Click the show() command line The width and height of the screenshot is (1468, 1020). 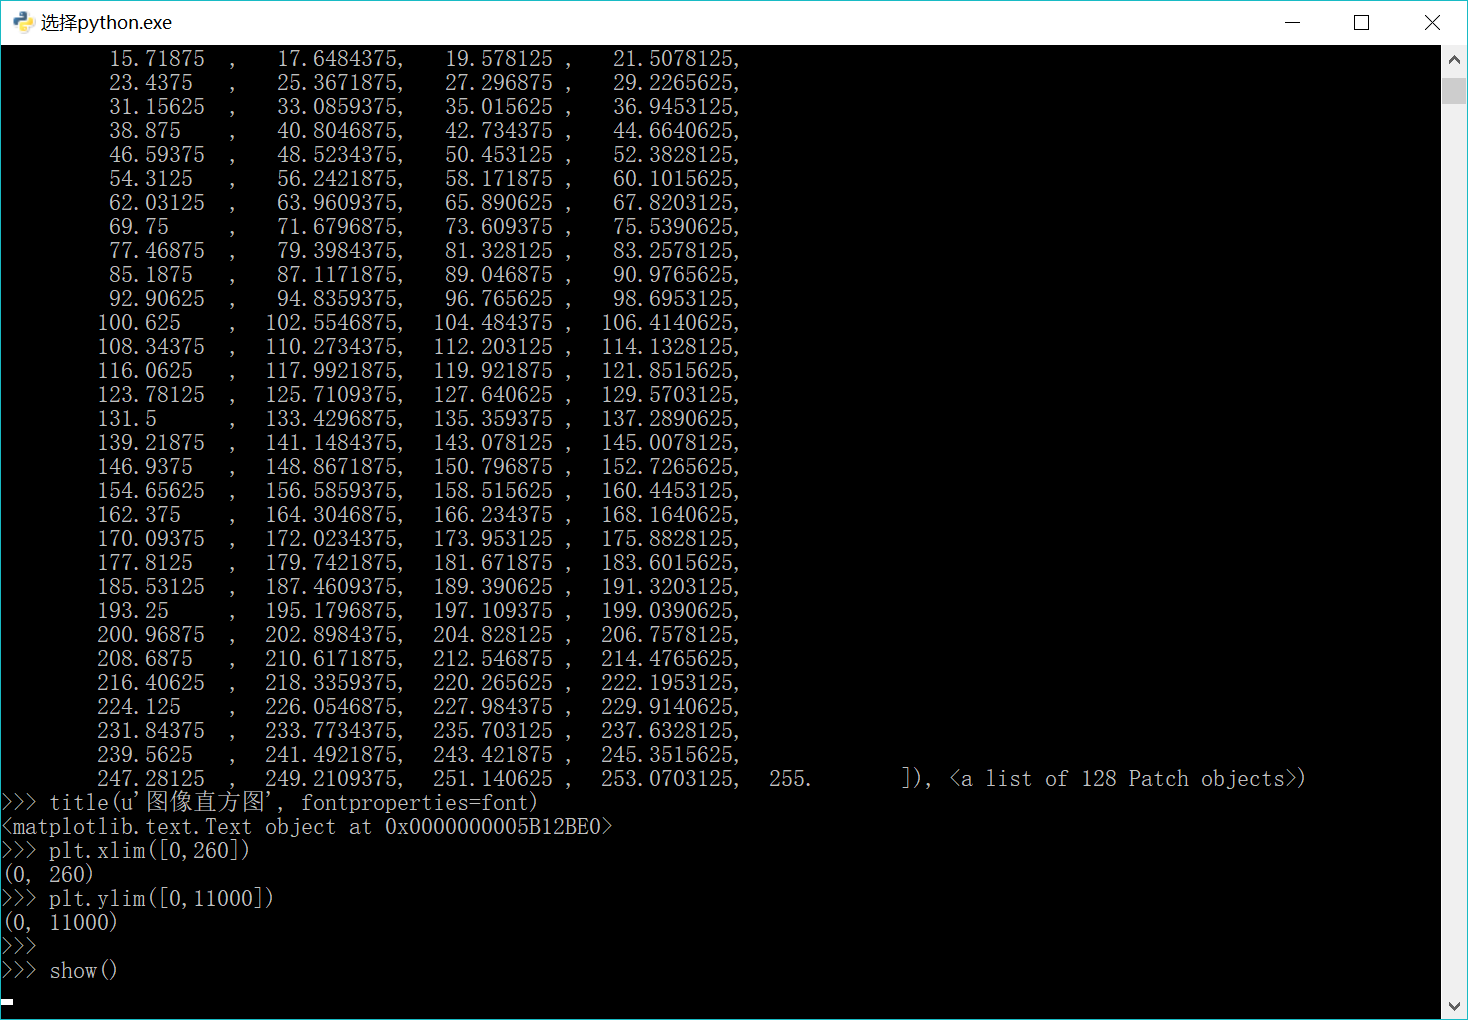[60, 970]
